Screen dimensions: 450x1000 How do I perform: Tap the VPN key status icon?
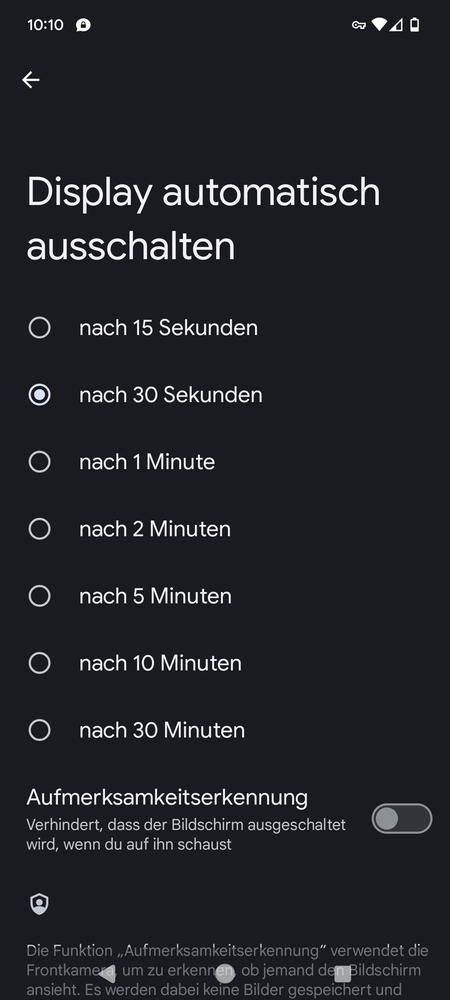[x=359, y=25]
